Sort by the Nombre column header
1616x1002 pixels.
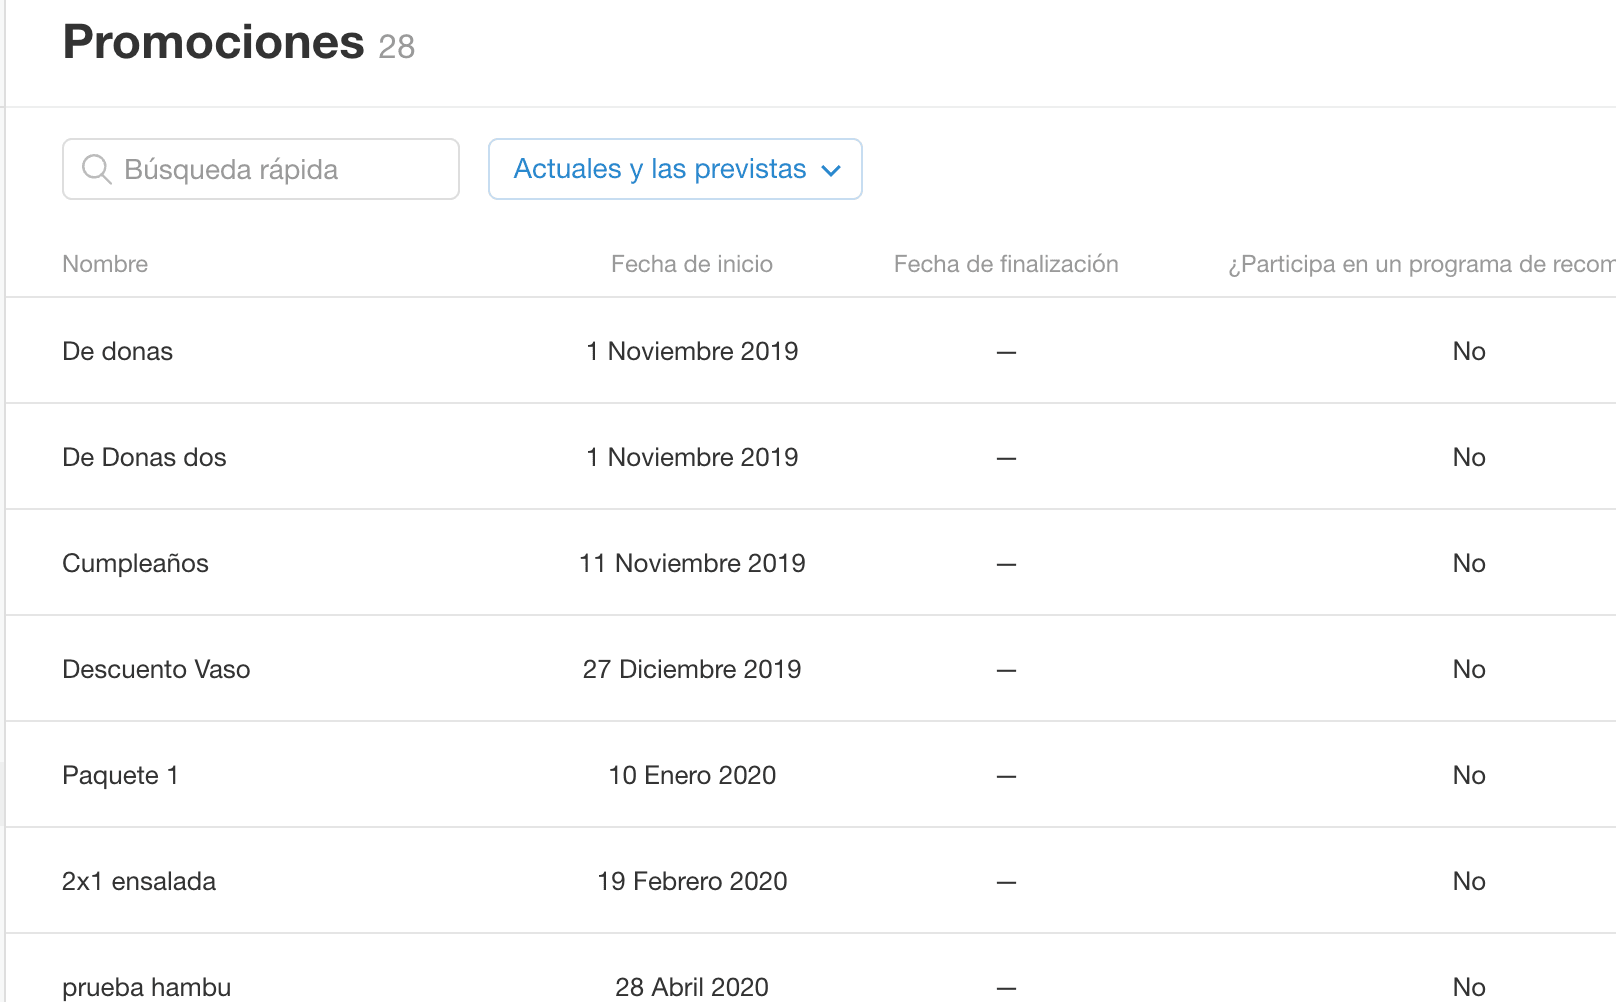(x=105, y=264)
